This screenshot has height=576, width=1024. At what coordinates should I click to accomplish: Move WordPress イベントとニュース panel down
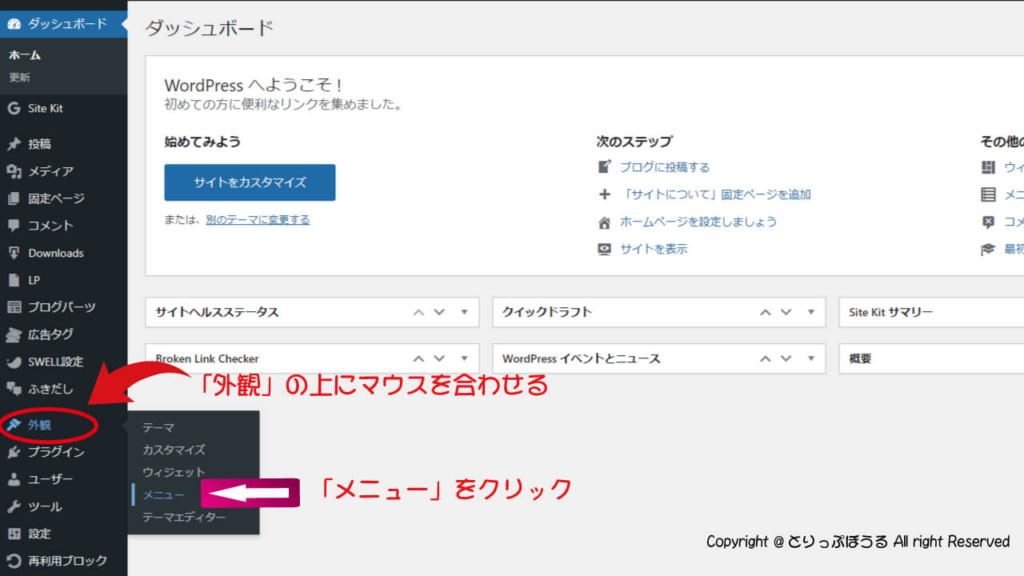pos(786,359)
